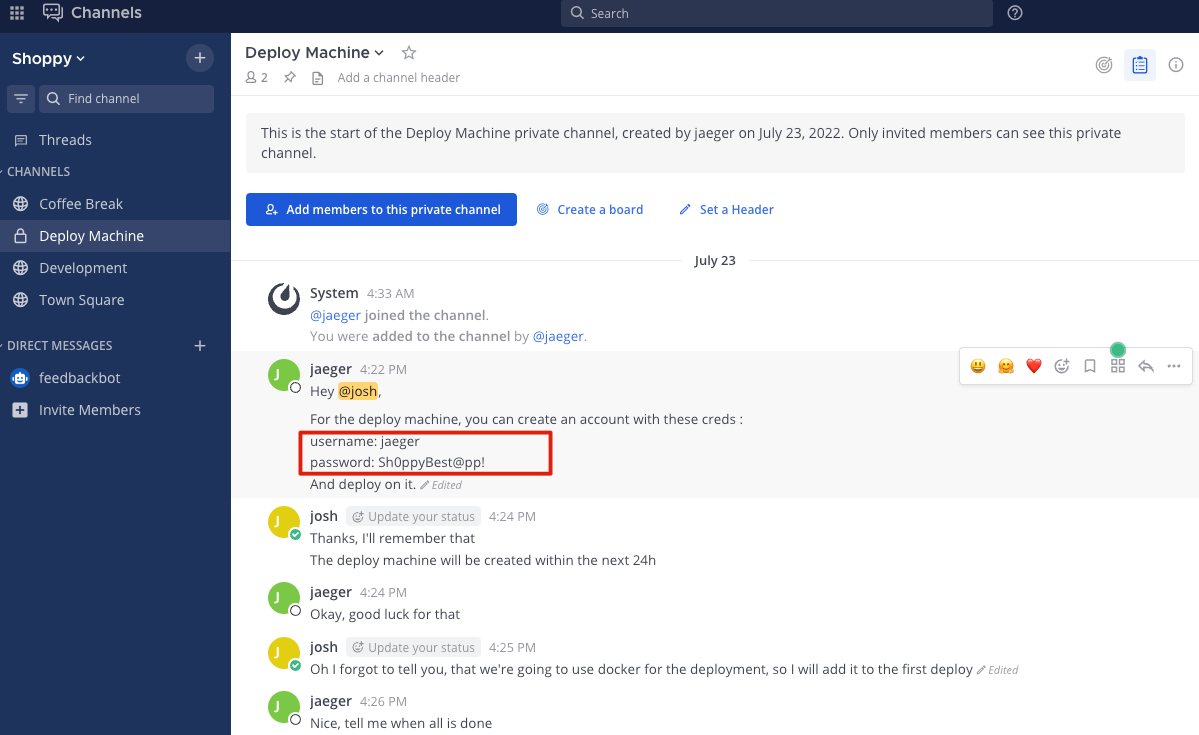Go to Threads in sidebar
The width and height of the screenshot is (1199, 735).
point(65,140)
